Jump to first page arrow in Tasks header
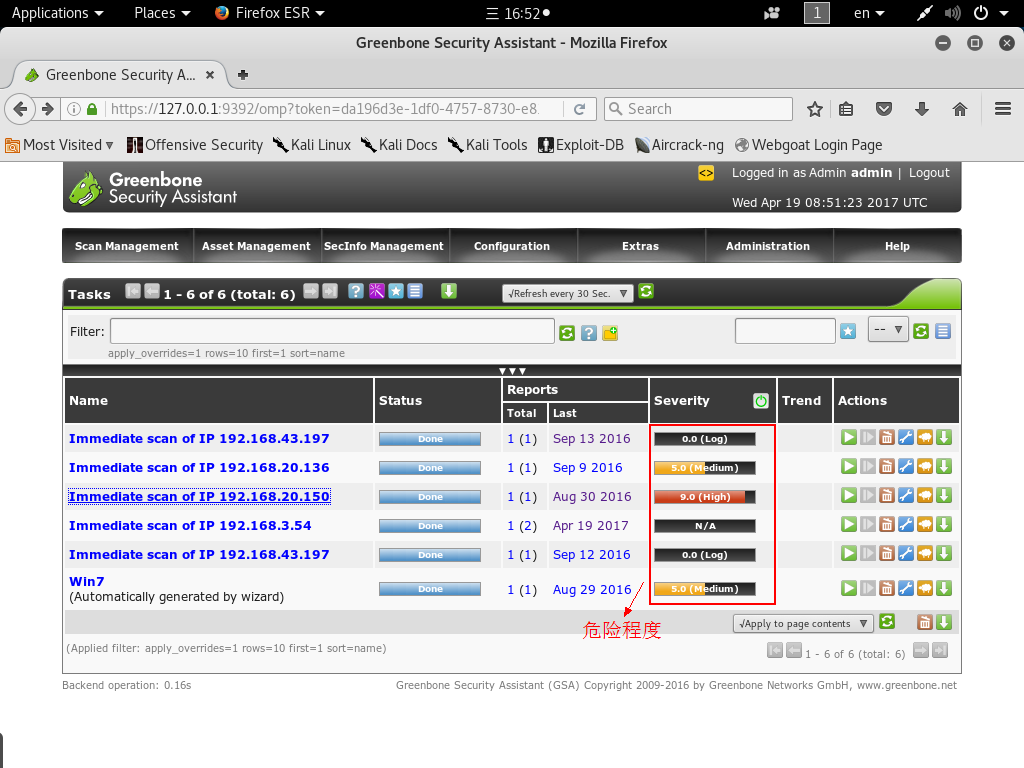Viewport: 1024px width, 768px height. coord(133,291)
